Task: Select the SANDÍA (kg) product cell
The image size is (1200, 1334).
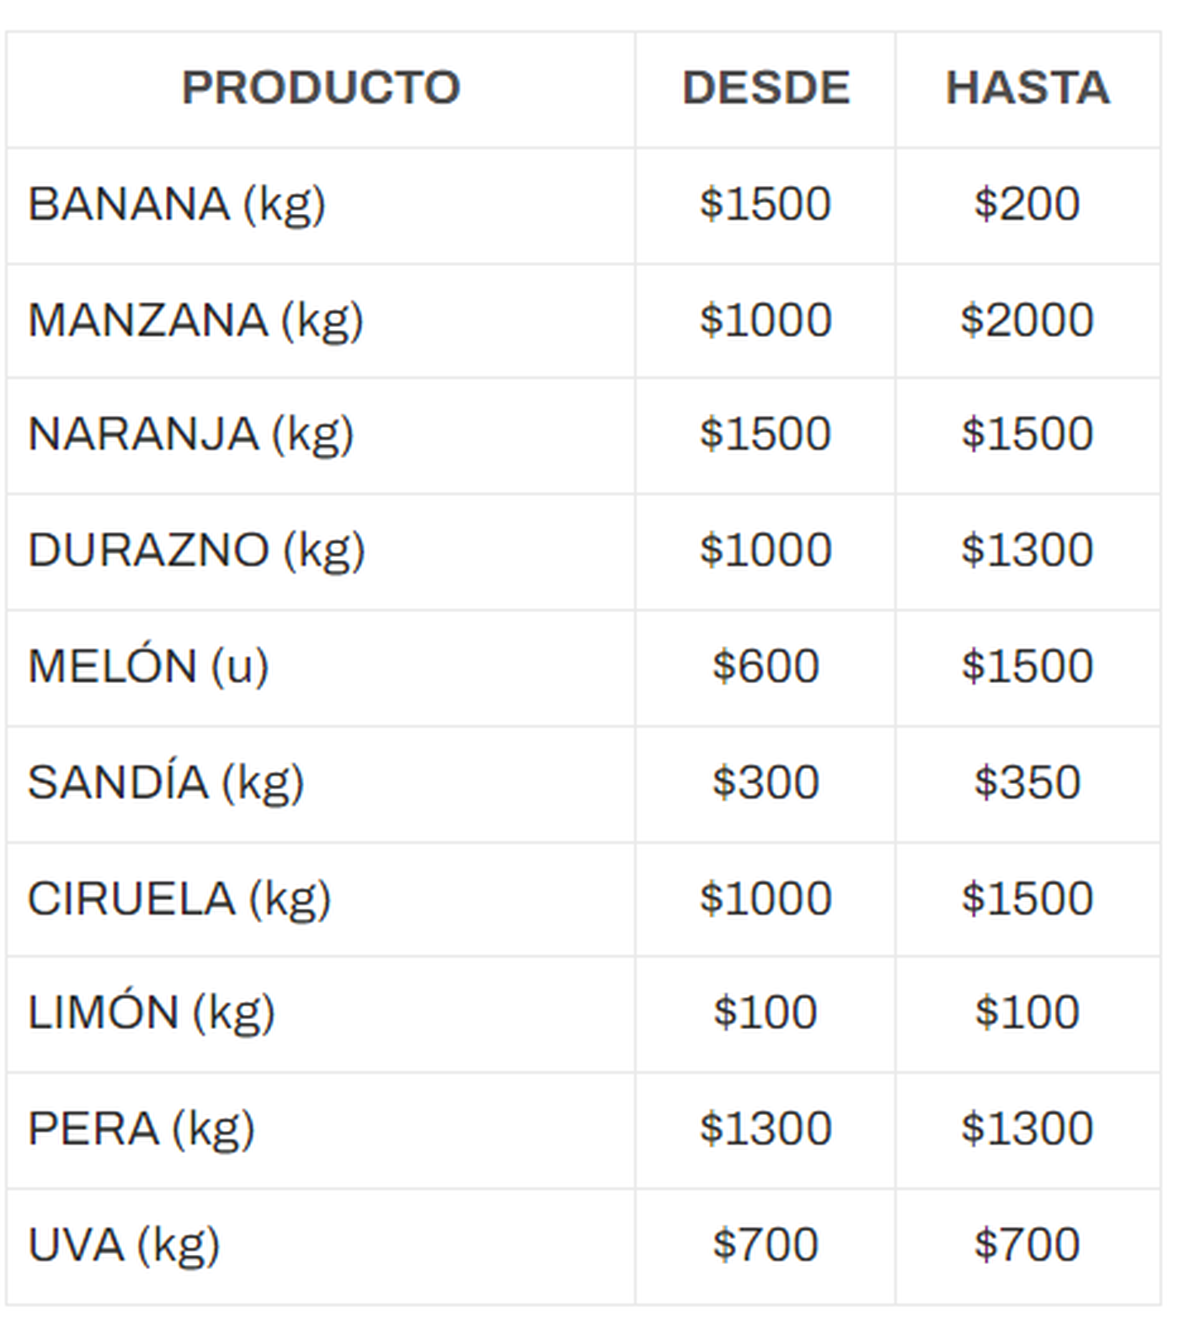Action: tap(166, 783)
